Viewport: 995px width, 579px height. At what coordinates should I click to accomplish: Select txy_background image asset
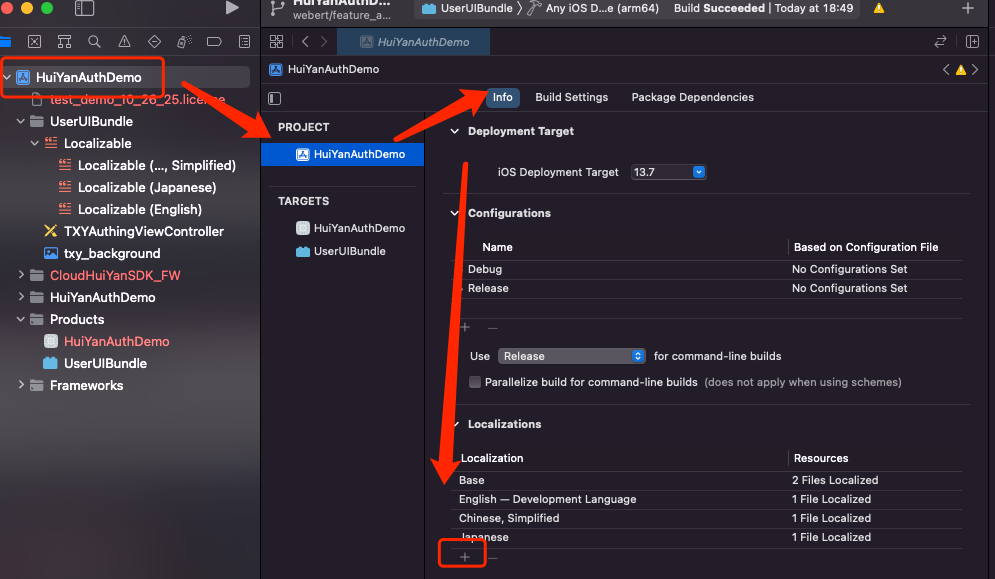click(102, 253)
